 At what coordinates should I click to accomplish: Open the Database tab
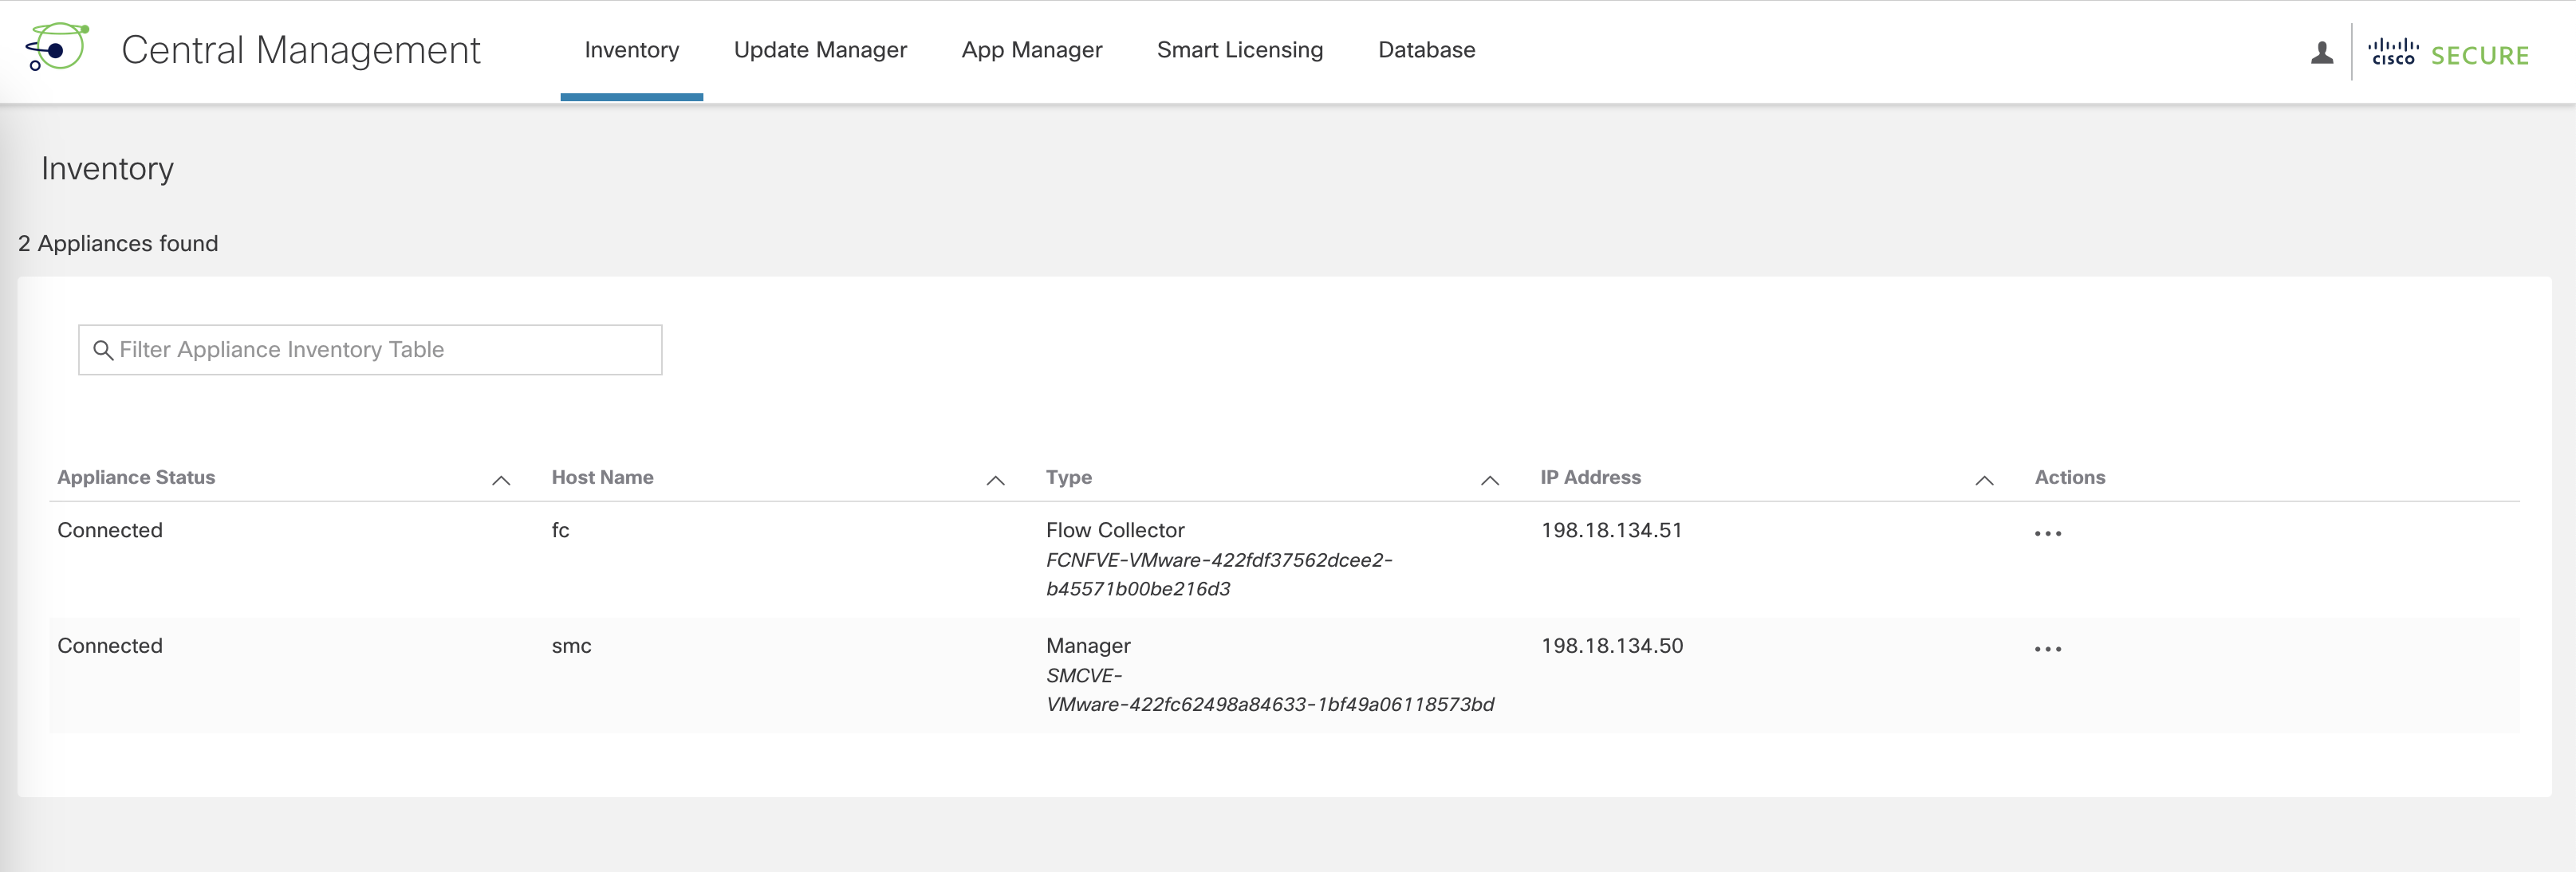1426,50
